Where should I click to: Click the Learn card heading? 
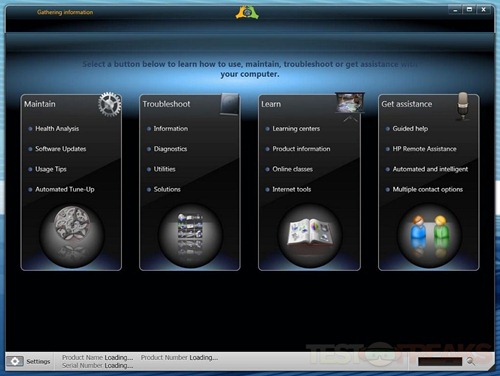click(271, 104)
